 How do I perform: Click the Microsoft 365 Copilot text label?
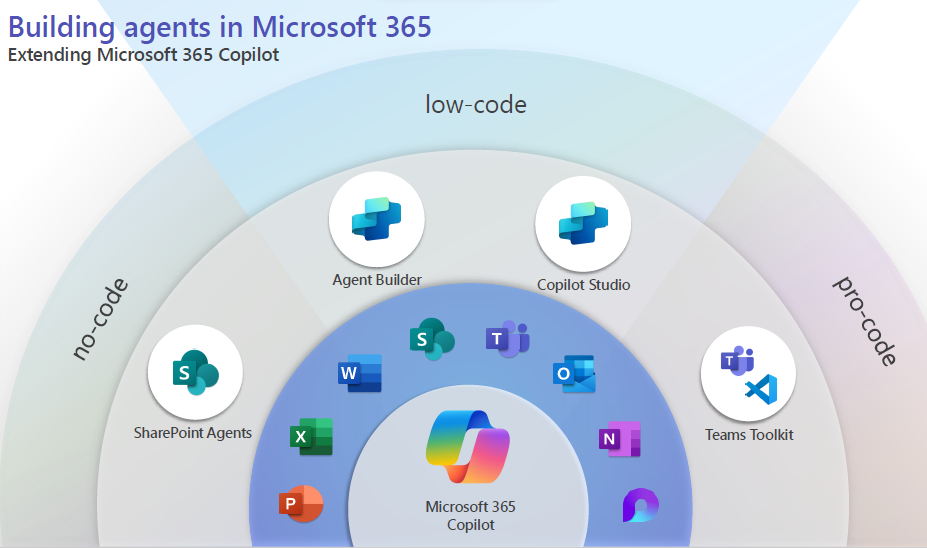click(471, 515)
